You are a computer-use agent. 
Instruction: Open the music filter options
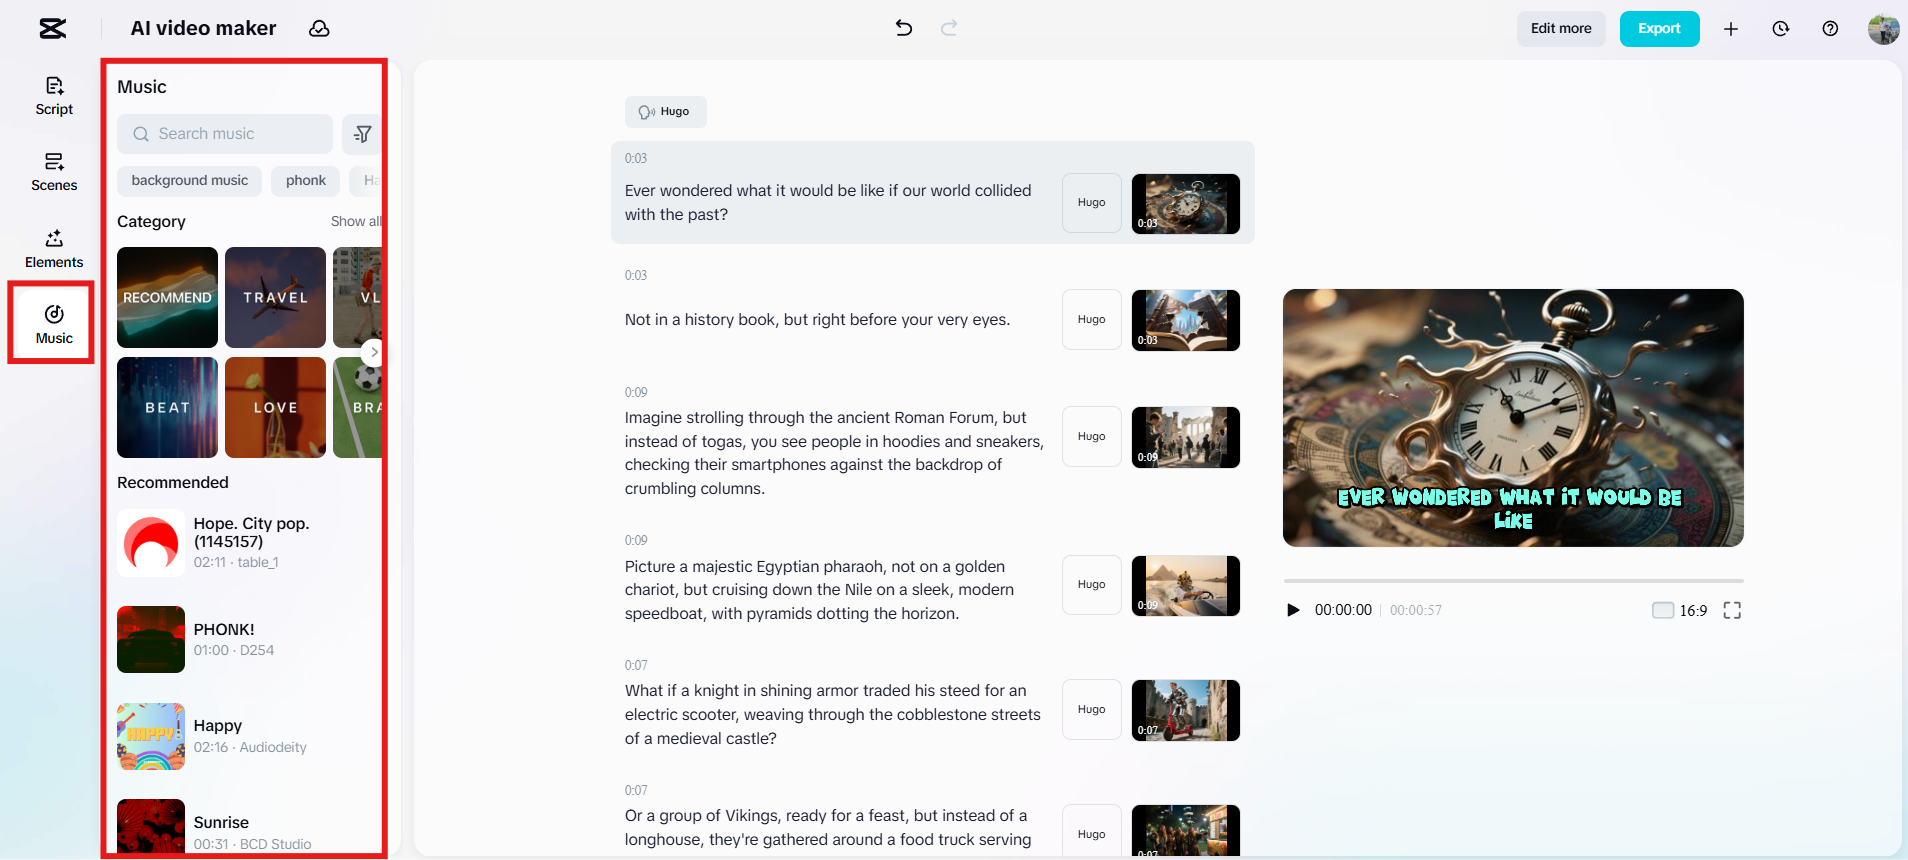click(x=362, y=134)
